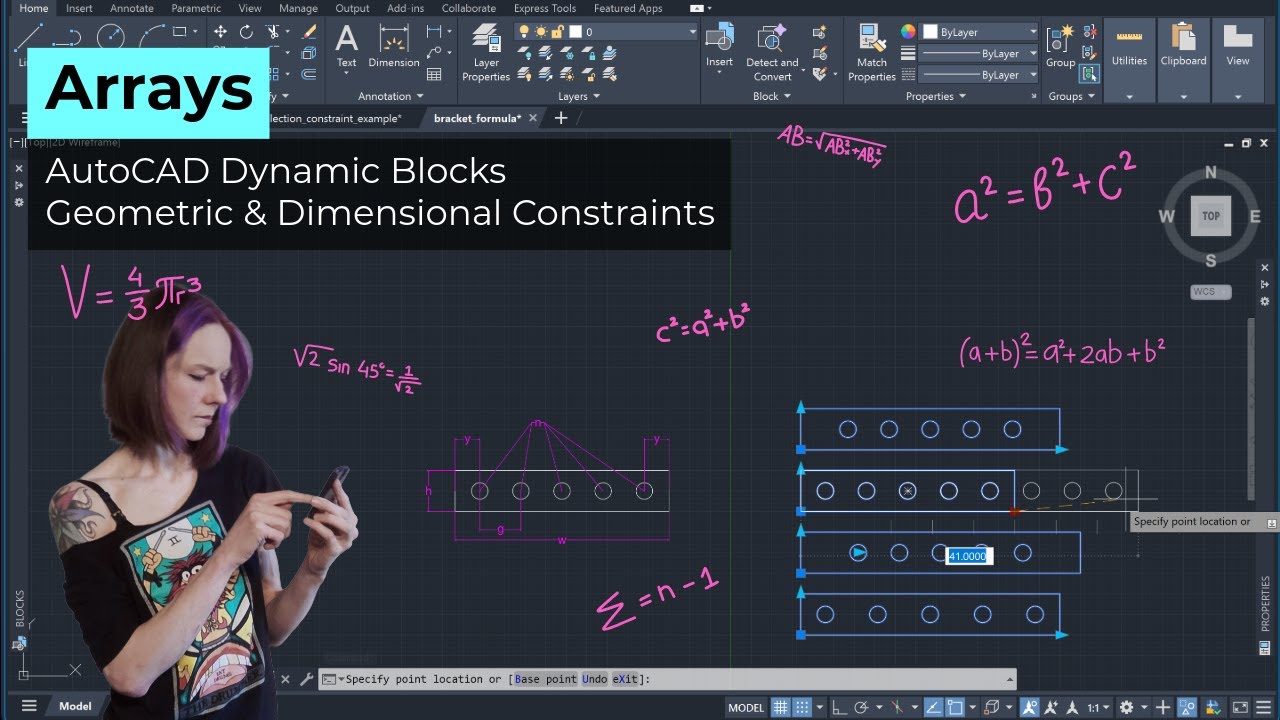Toggle annotation objects visibility
Viewport: 1280px width, 720px height.
1030,707
